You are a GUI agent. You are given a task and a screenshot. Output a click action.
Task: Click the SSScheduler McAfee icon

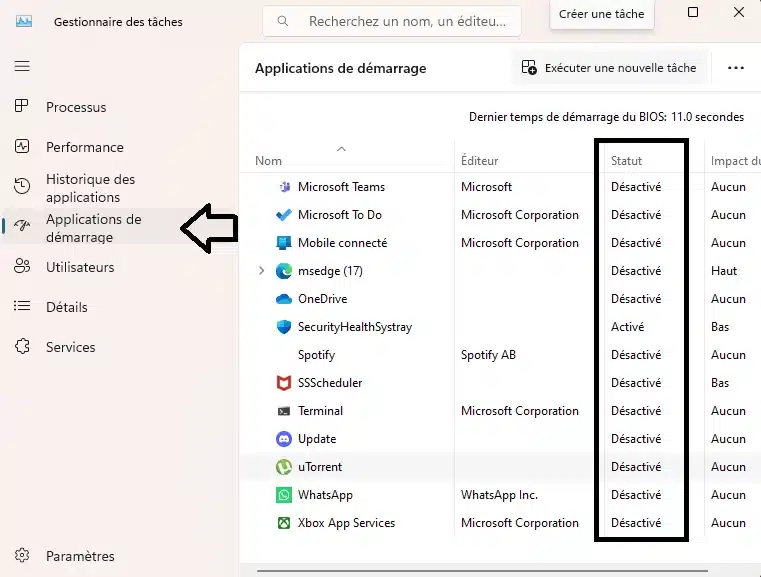click(284, 383)
